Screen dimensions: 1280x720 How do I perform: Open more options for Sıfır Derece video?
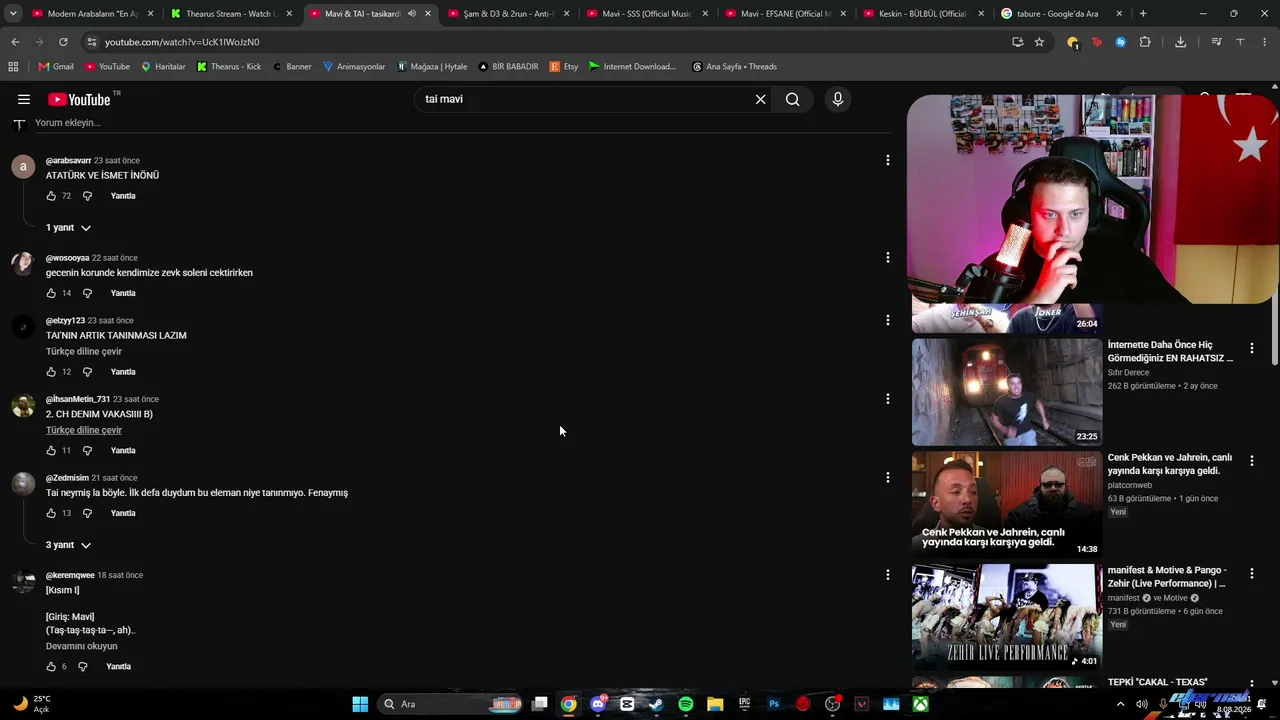pos(1251,348)
